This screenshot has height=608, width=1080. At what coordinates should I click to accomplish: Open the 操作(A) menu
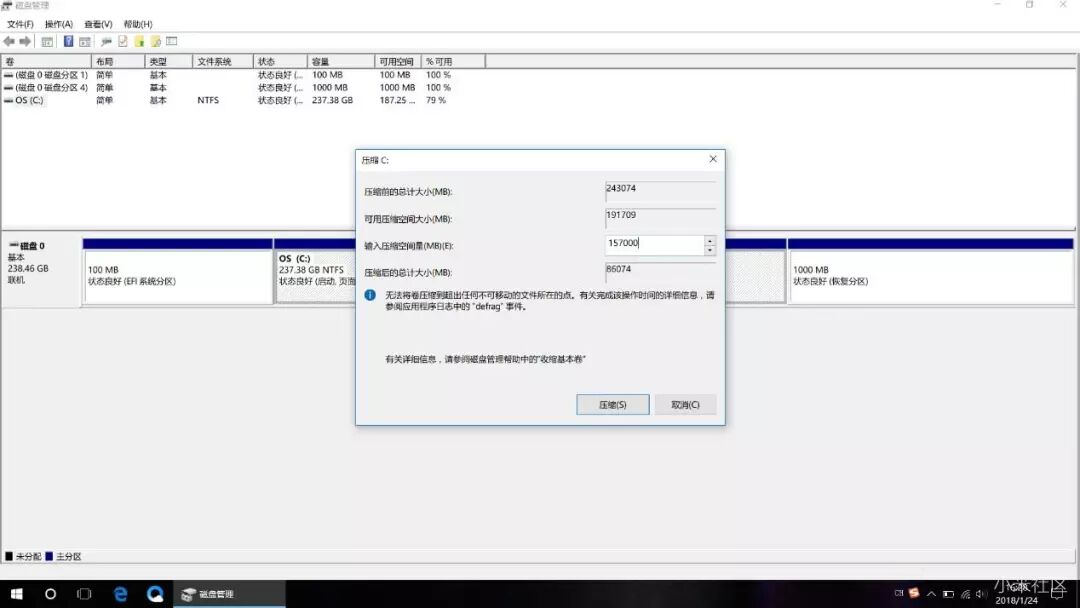[59, 24]
